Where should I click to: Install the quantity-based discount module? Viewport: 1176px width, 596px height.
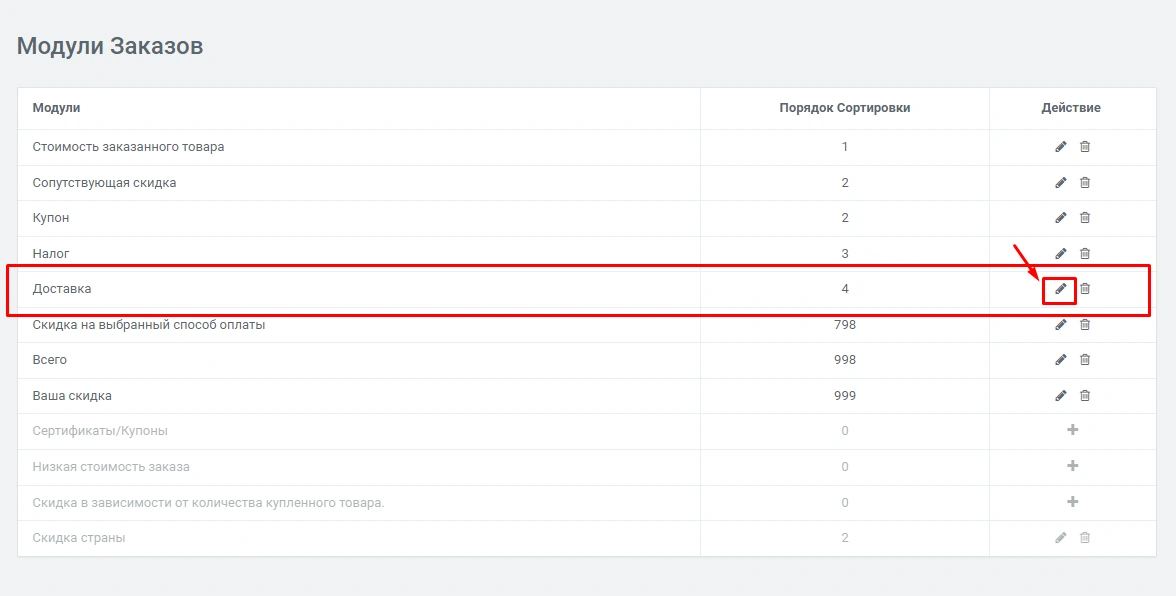(1073, 502)
